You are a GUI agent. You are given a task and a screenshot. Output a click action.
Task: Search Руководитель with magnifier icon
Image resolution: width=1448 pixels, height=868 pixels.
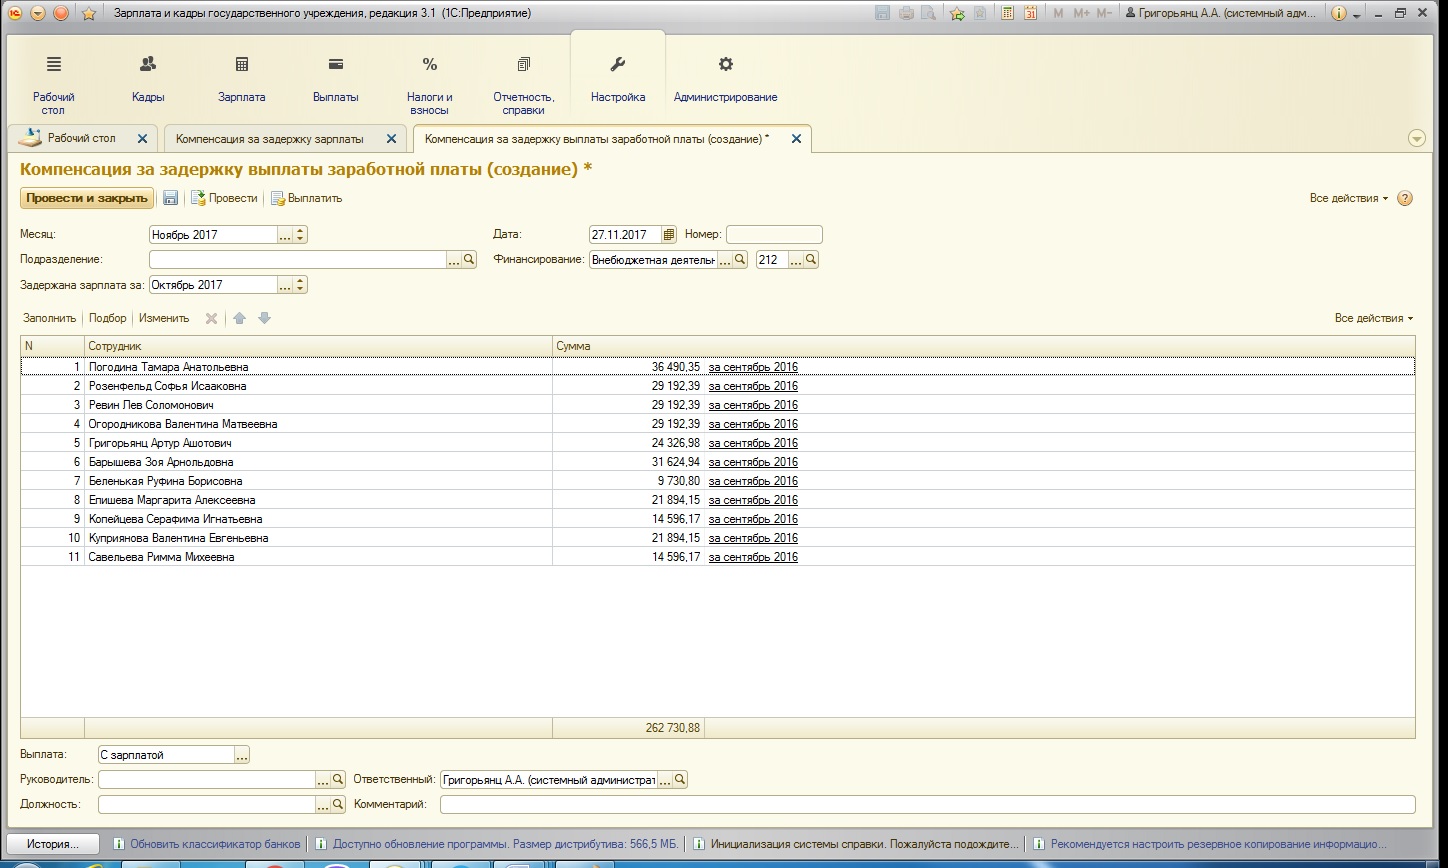coord(339,779)
